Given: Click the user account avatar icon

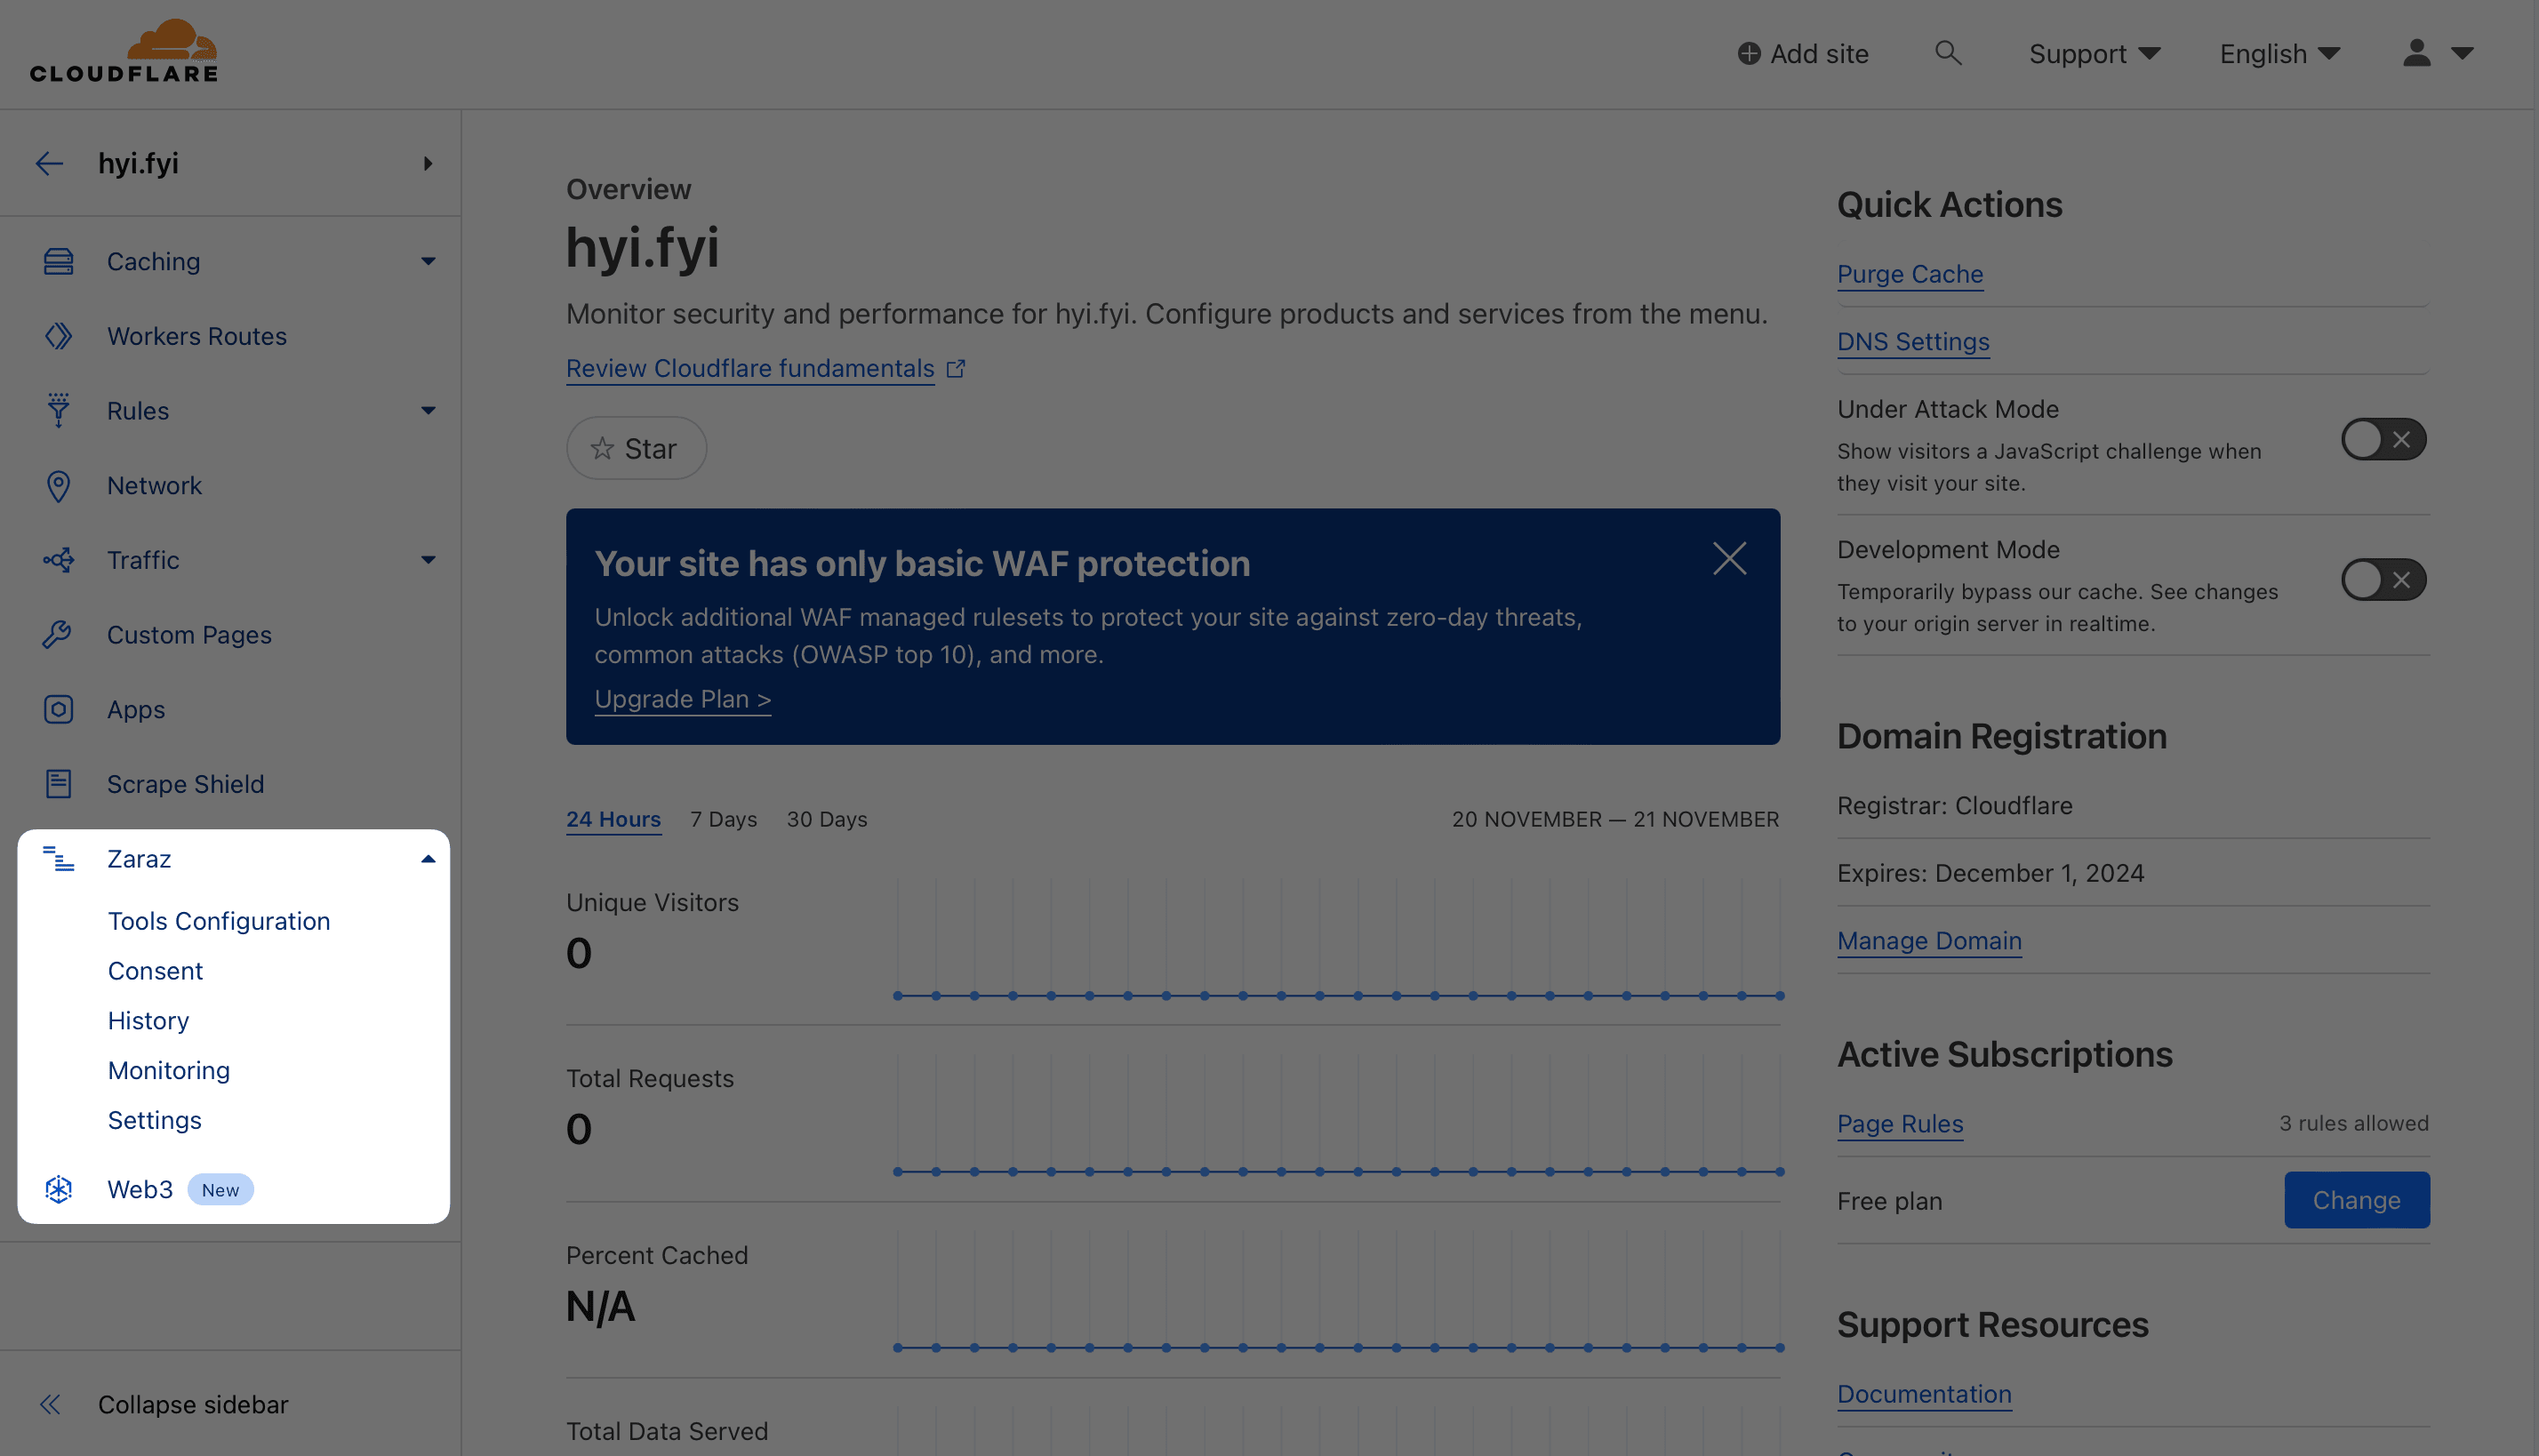Looking at the screenshot, I should click(x=2416, y=53).
